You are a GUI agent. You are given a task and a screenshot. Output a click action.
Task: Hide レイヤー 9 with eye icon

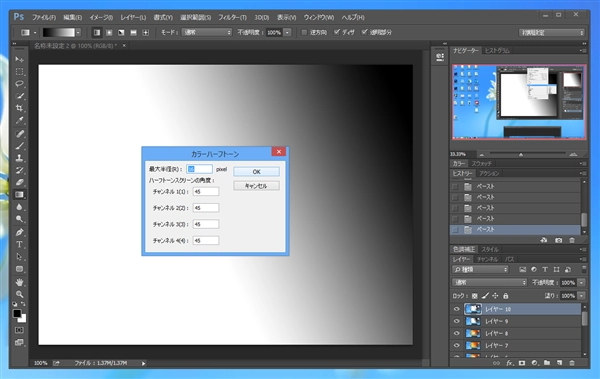(x=456, y=321)
